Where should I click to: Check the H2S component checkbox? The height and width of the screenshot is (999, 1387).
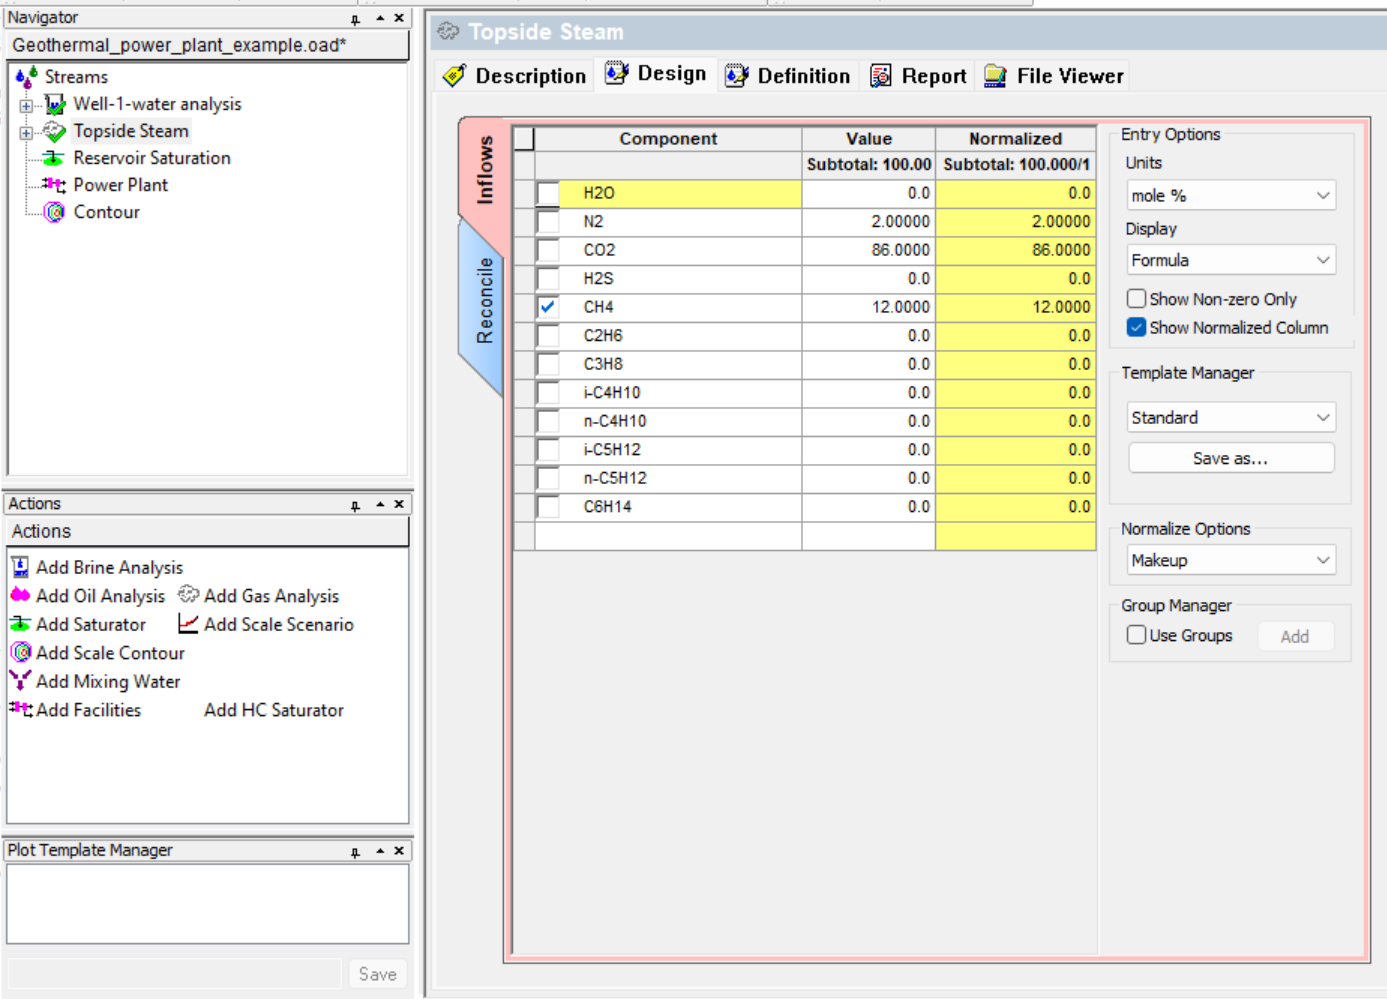[548, 279]
